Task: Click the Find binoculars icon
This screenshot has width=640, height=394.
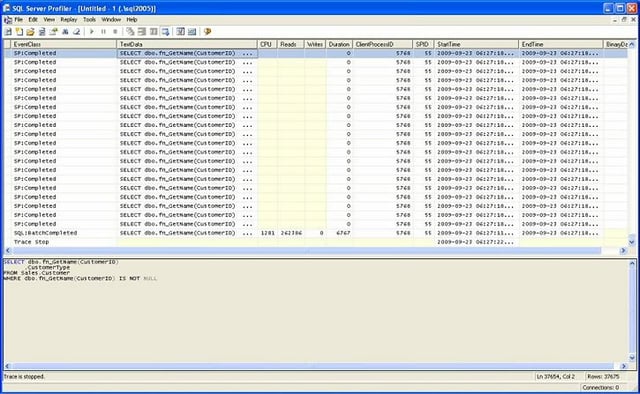Action: tap(65, 31)
